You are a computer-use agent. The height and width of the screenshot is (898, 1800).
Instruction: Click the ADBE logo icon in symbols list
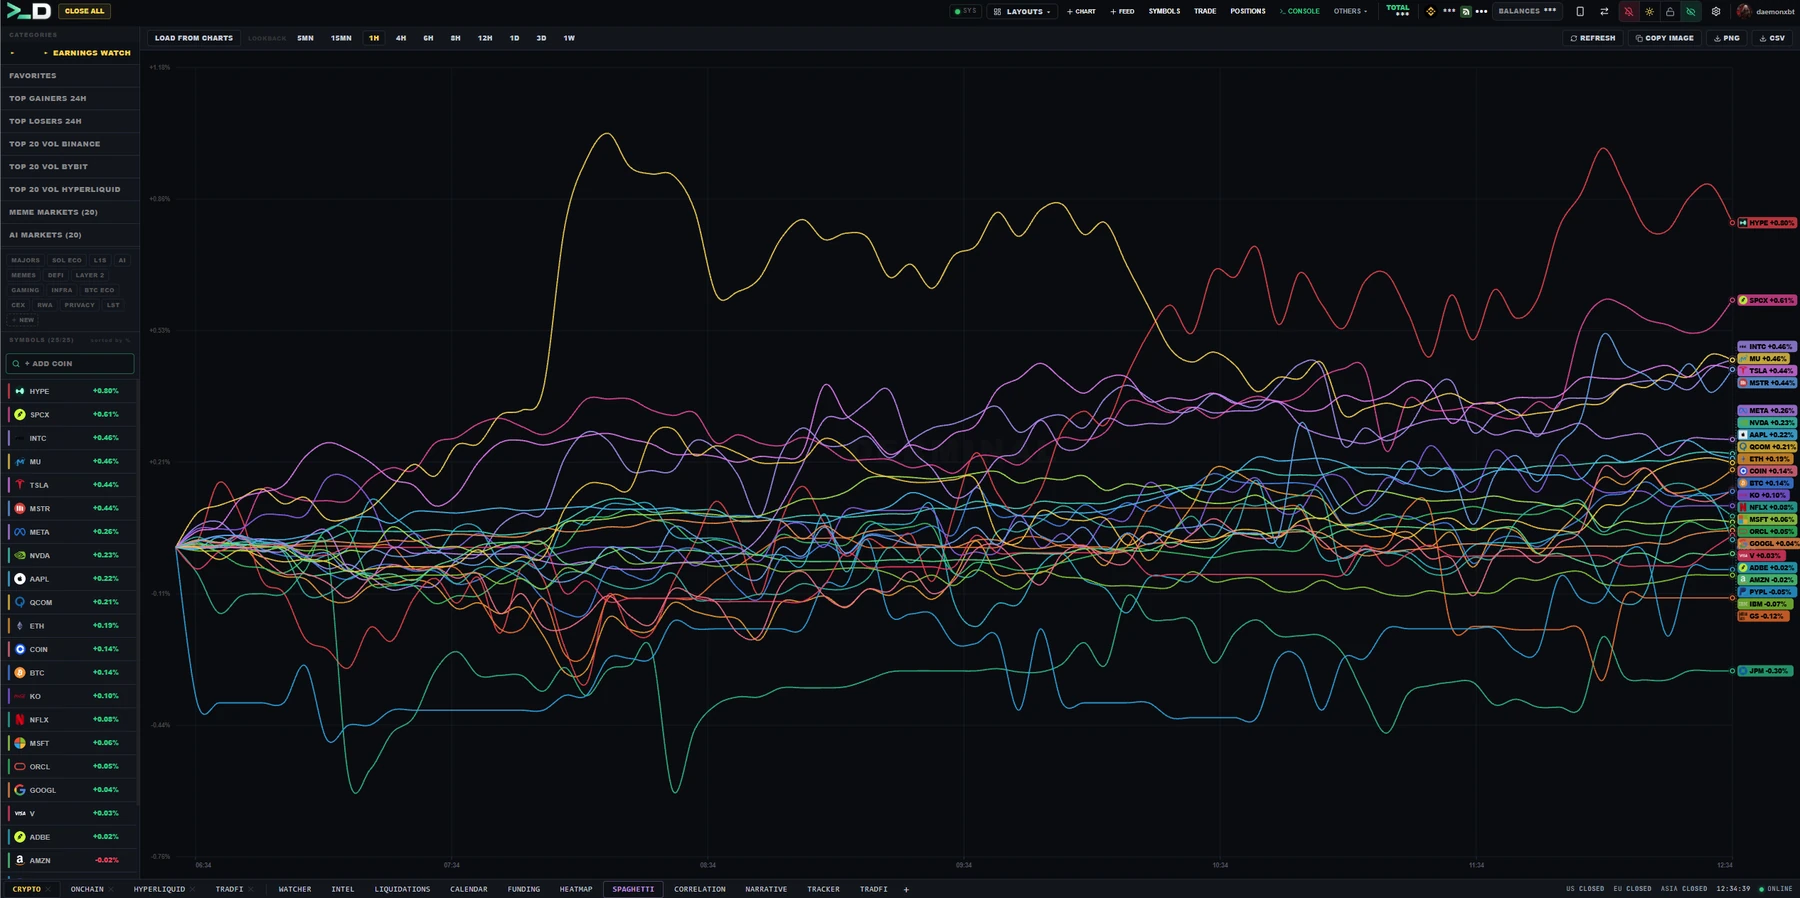tap(20, 837)
